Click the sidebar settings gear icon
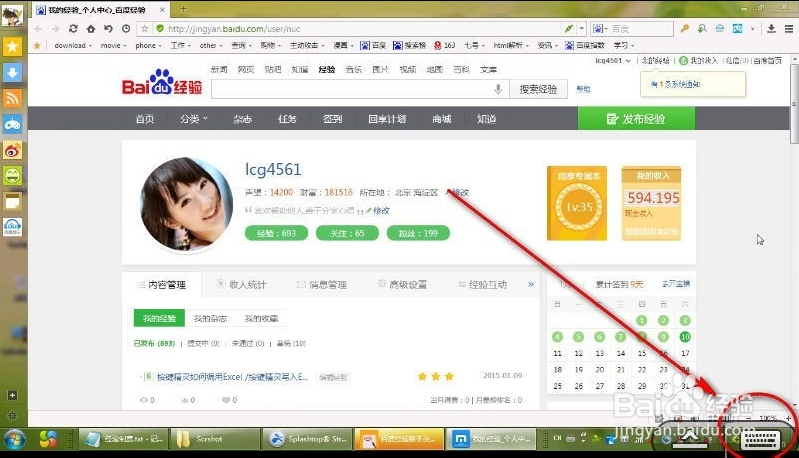Screen dimensions: 799x458 click(12, 416)
